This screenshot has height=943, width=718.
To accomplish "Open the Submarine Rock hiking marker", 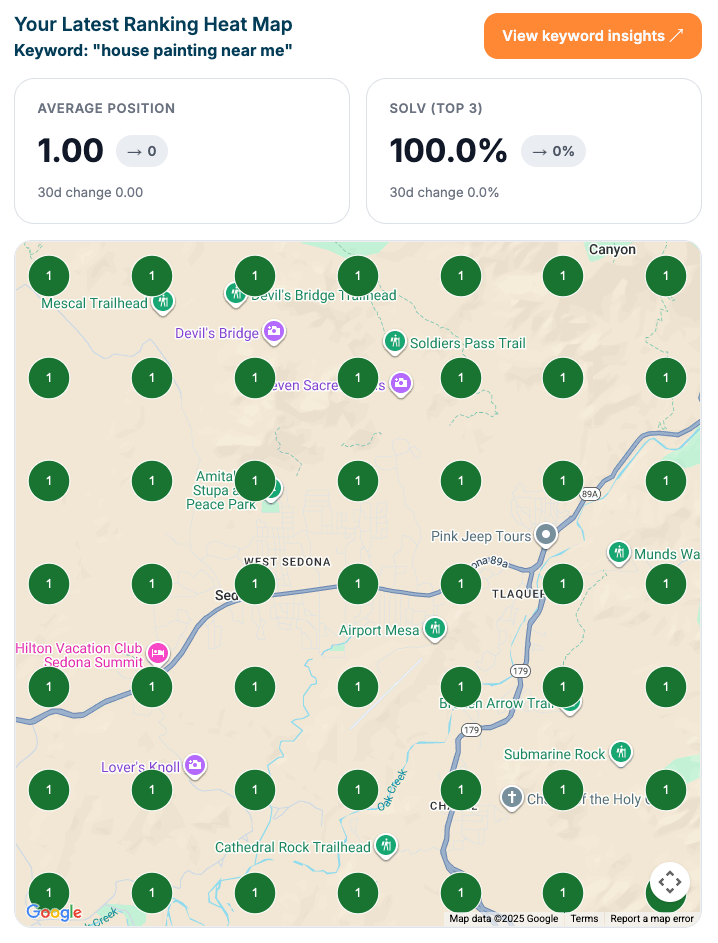I will (x=621, y=753).
